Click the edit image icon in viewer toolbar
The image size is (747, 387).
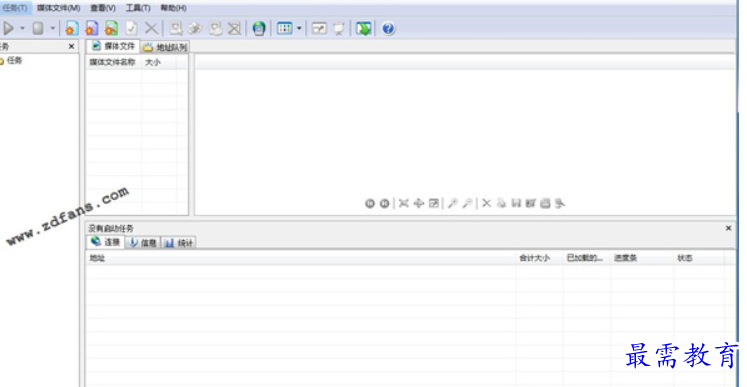[531, 204]
